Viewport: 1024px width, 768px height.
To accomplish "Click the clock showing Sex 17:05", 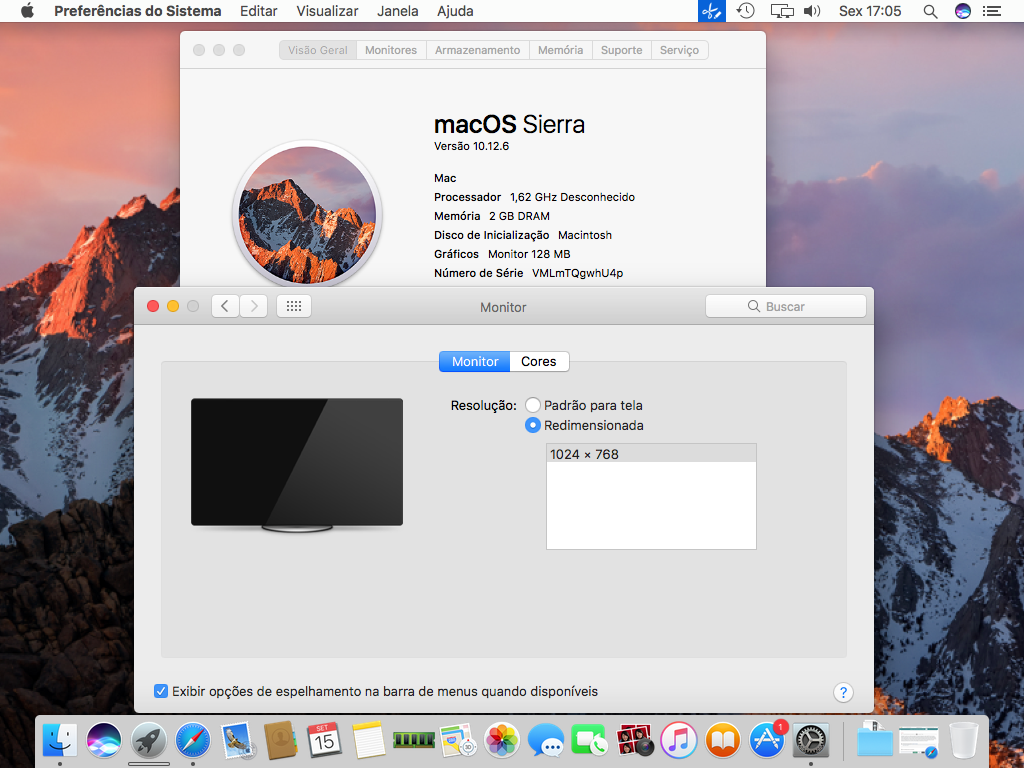I will coord(870,11).
